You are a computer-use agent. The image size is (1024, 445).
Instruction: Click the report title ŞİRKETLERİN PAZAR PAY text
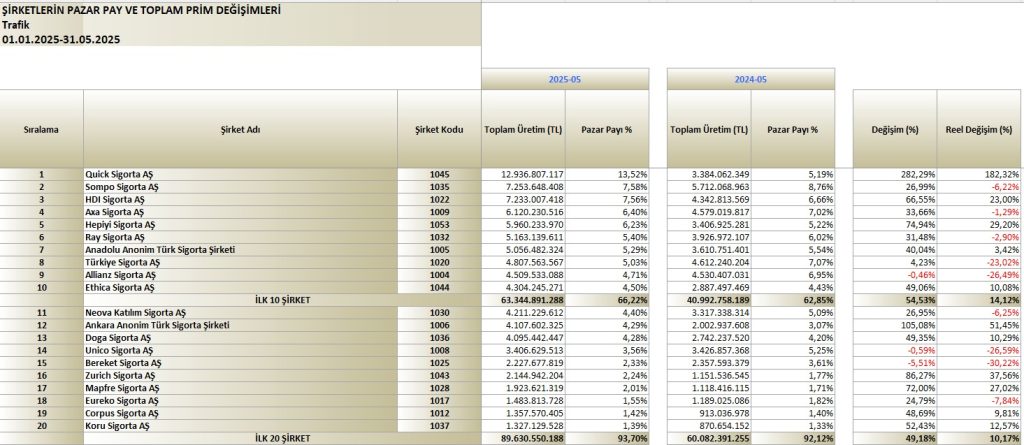pyautogui.click(x=142, y=11)
